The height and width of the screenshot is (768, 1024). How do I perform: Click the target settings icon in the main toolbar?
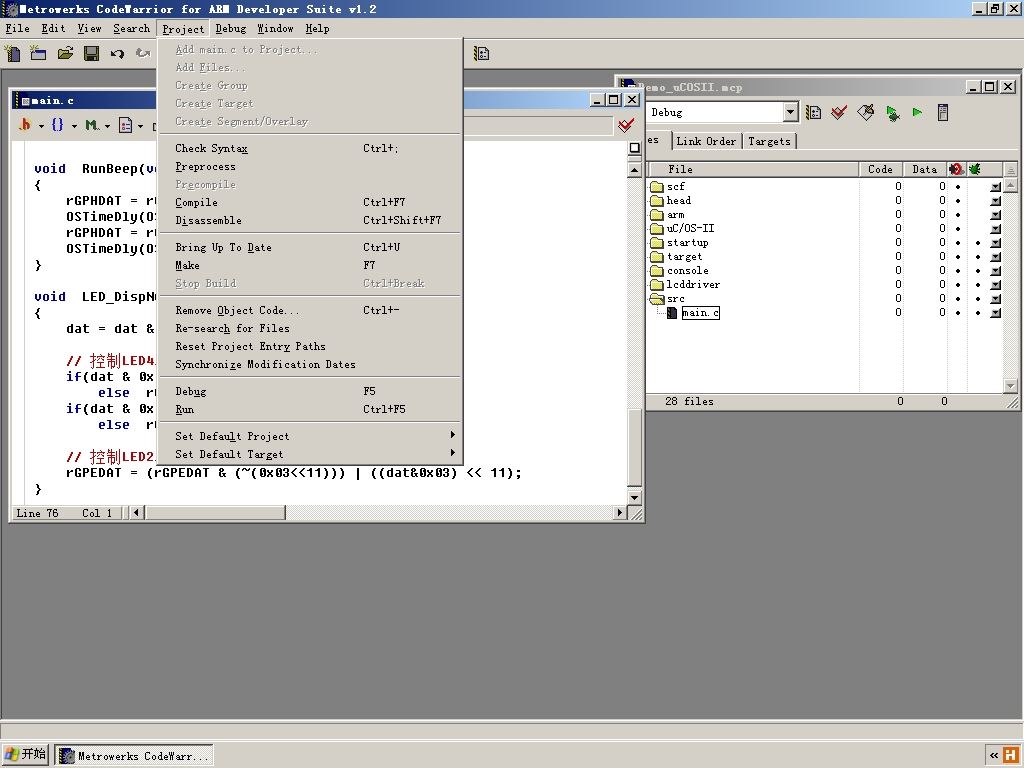(481, 54)
